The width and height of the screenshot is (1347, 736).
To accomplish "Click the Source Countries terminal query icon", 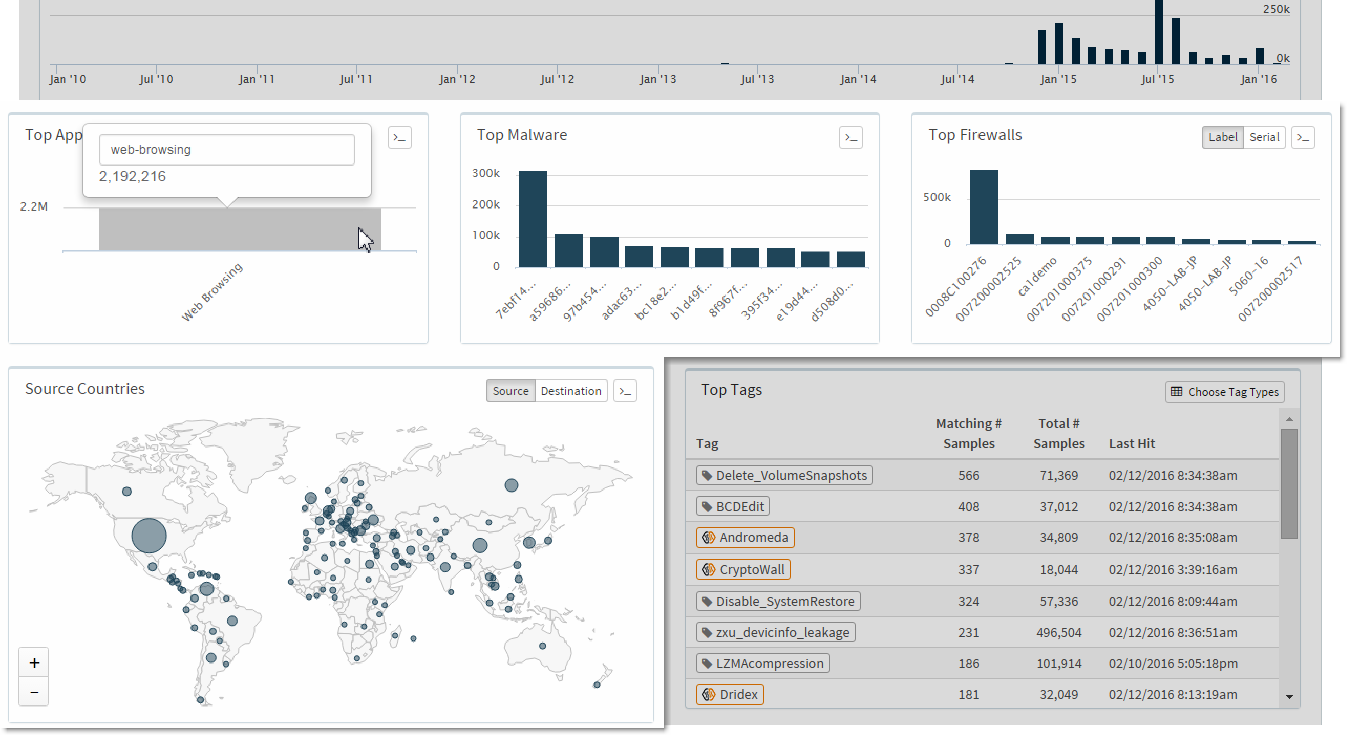I will (625, 391).
